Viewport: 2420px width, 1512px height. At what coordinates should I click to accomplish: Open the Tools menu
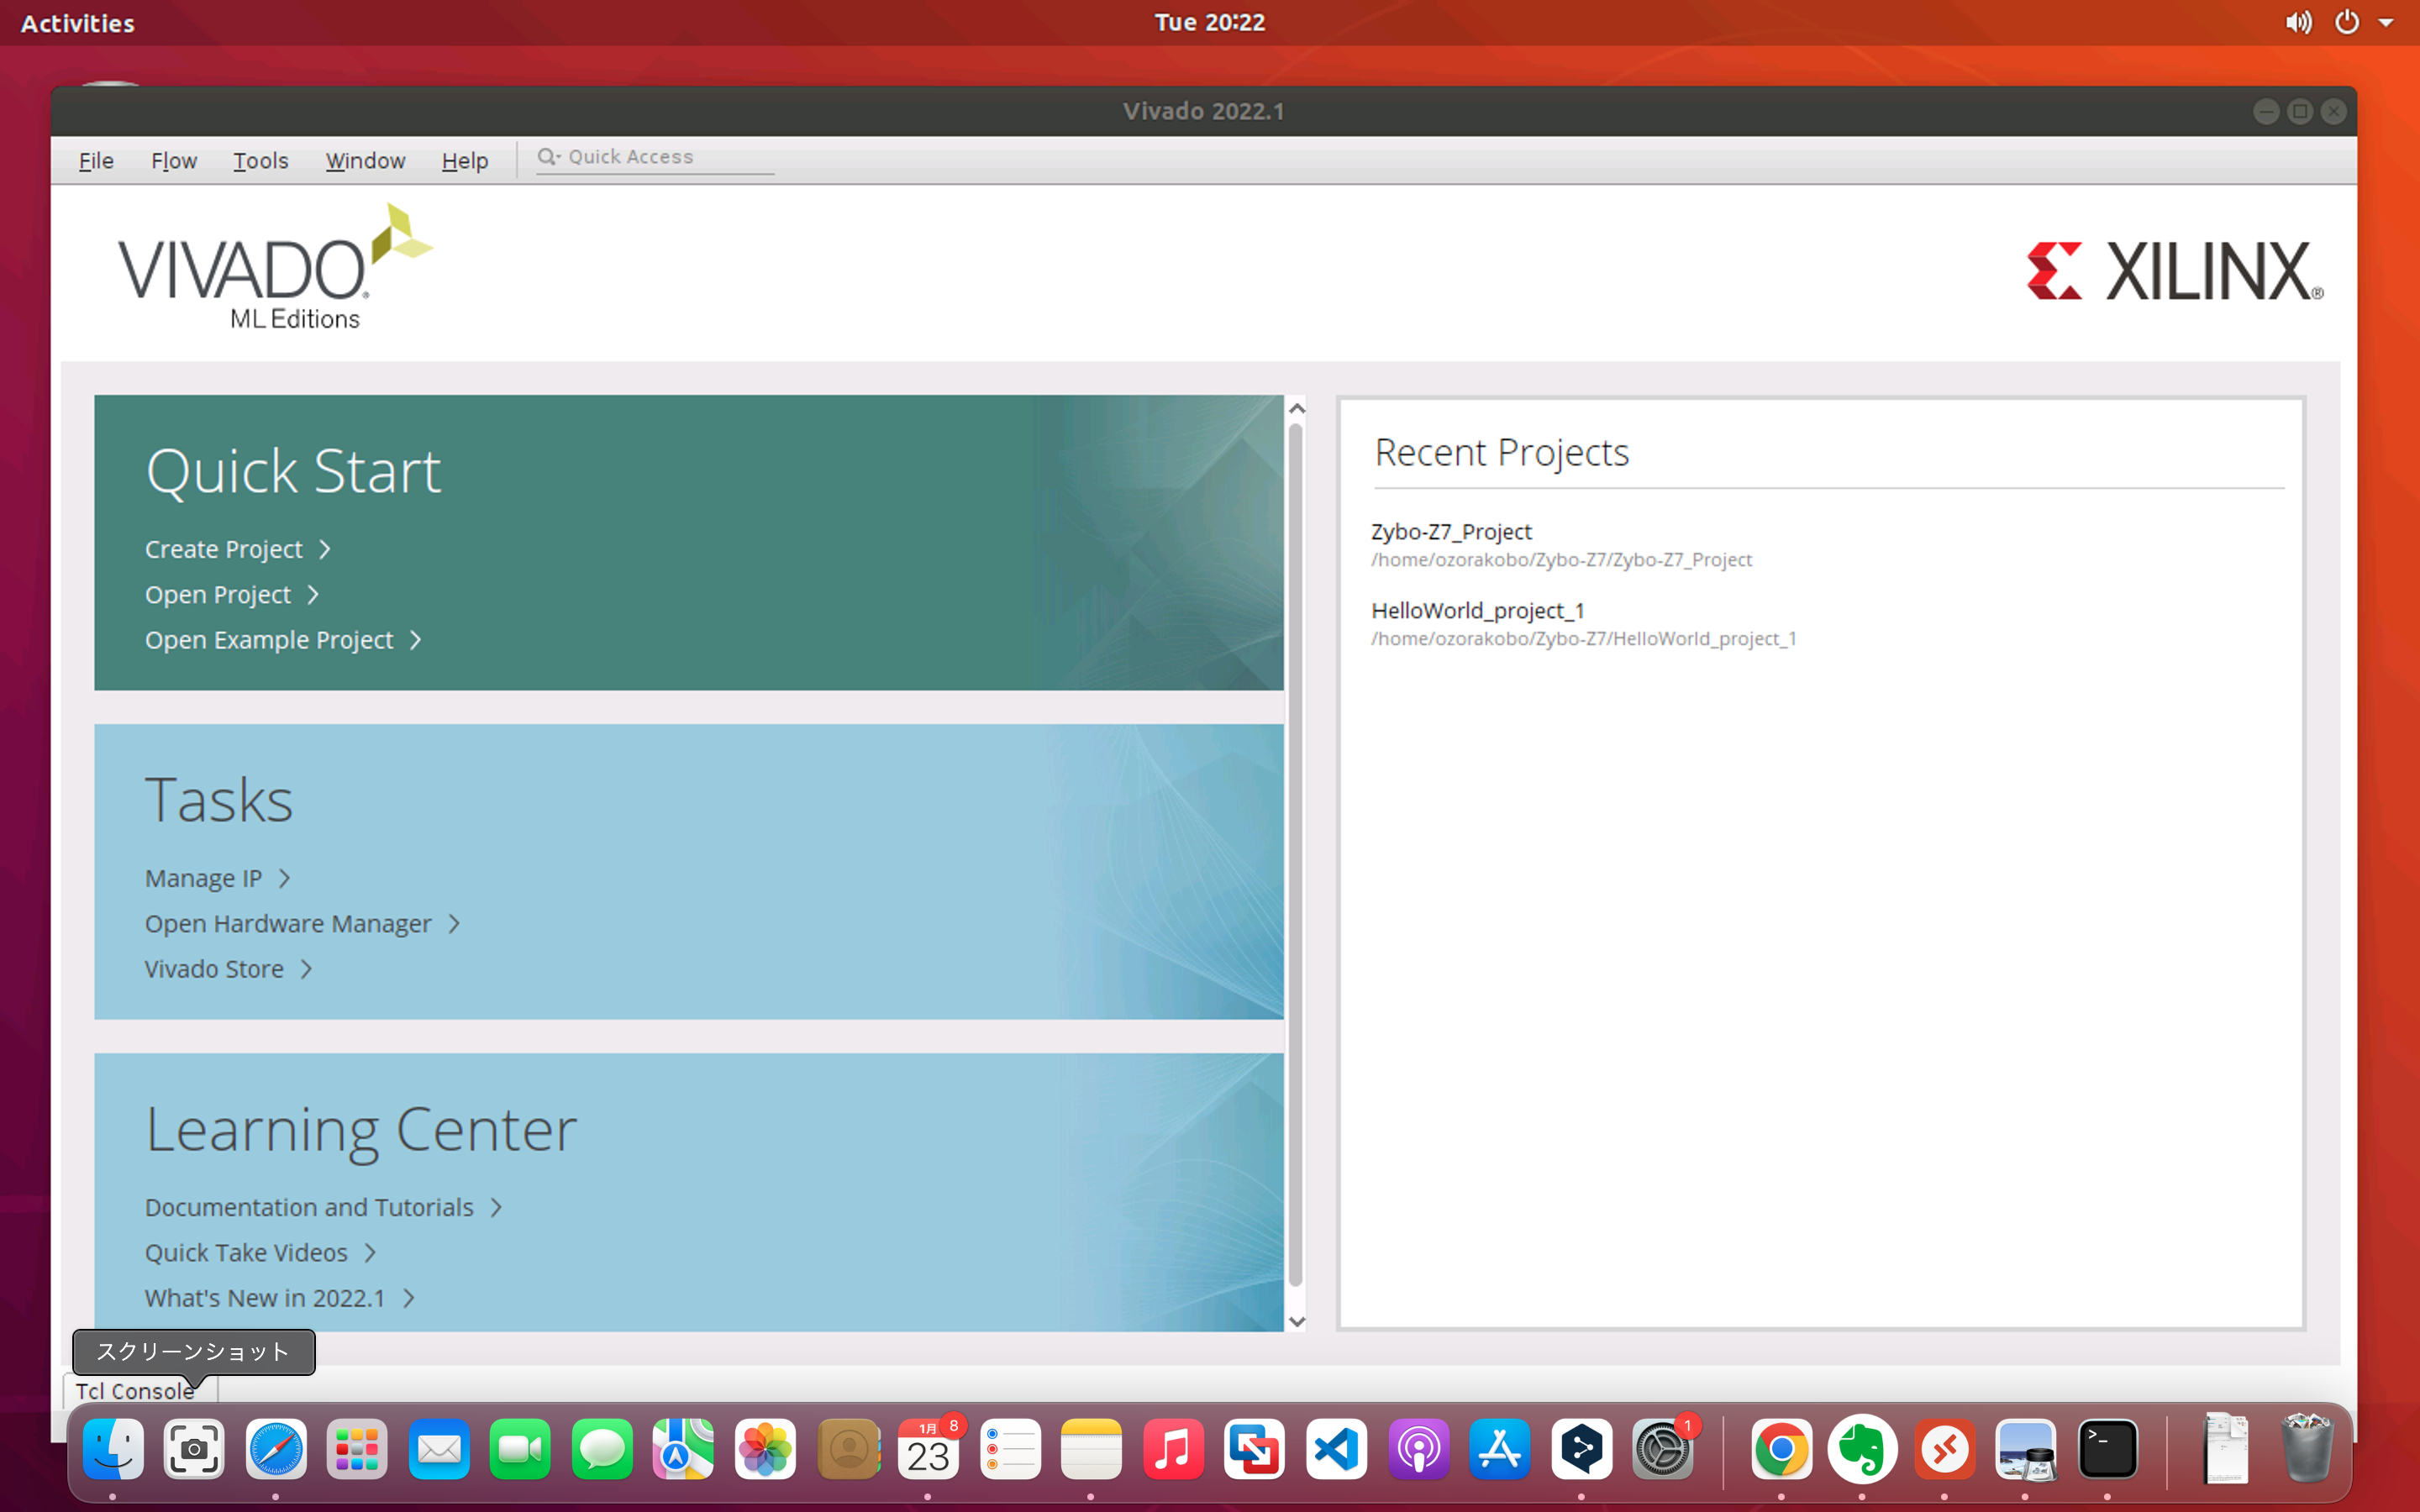coord(260,161)
